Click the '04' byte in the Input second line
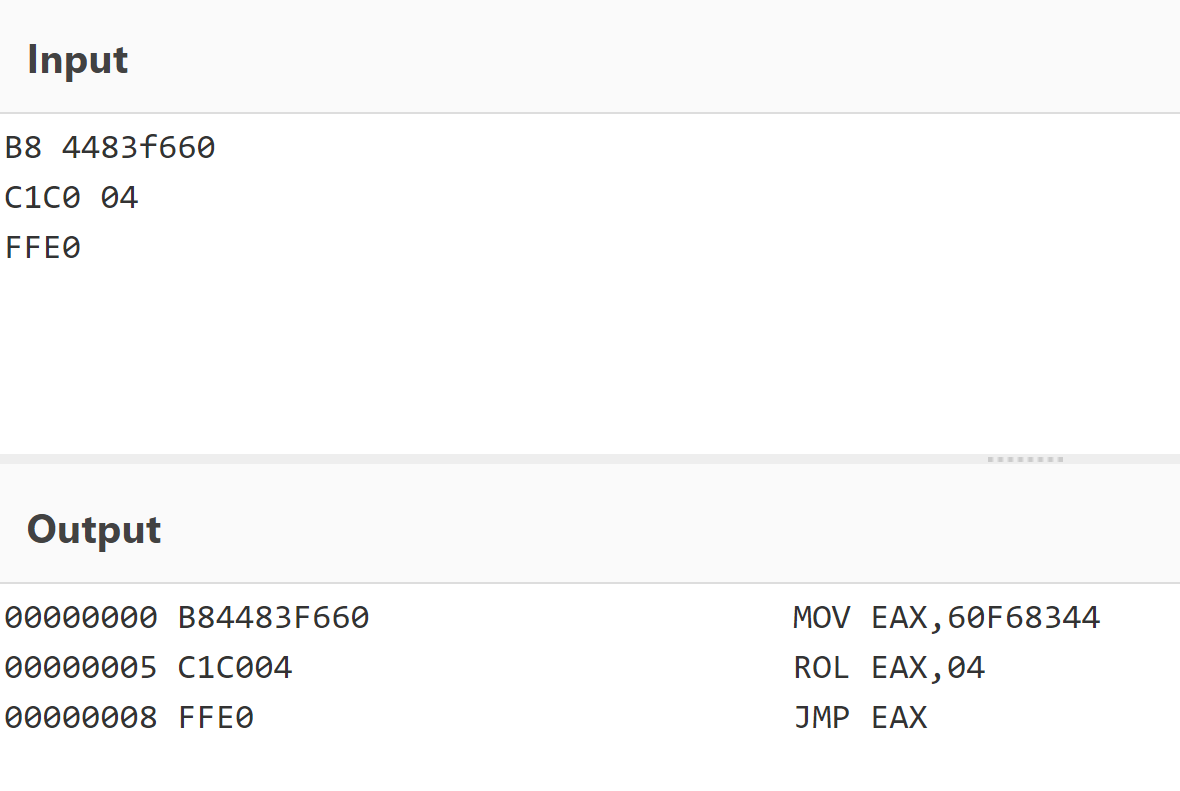 tap(119, 198)
